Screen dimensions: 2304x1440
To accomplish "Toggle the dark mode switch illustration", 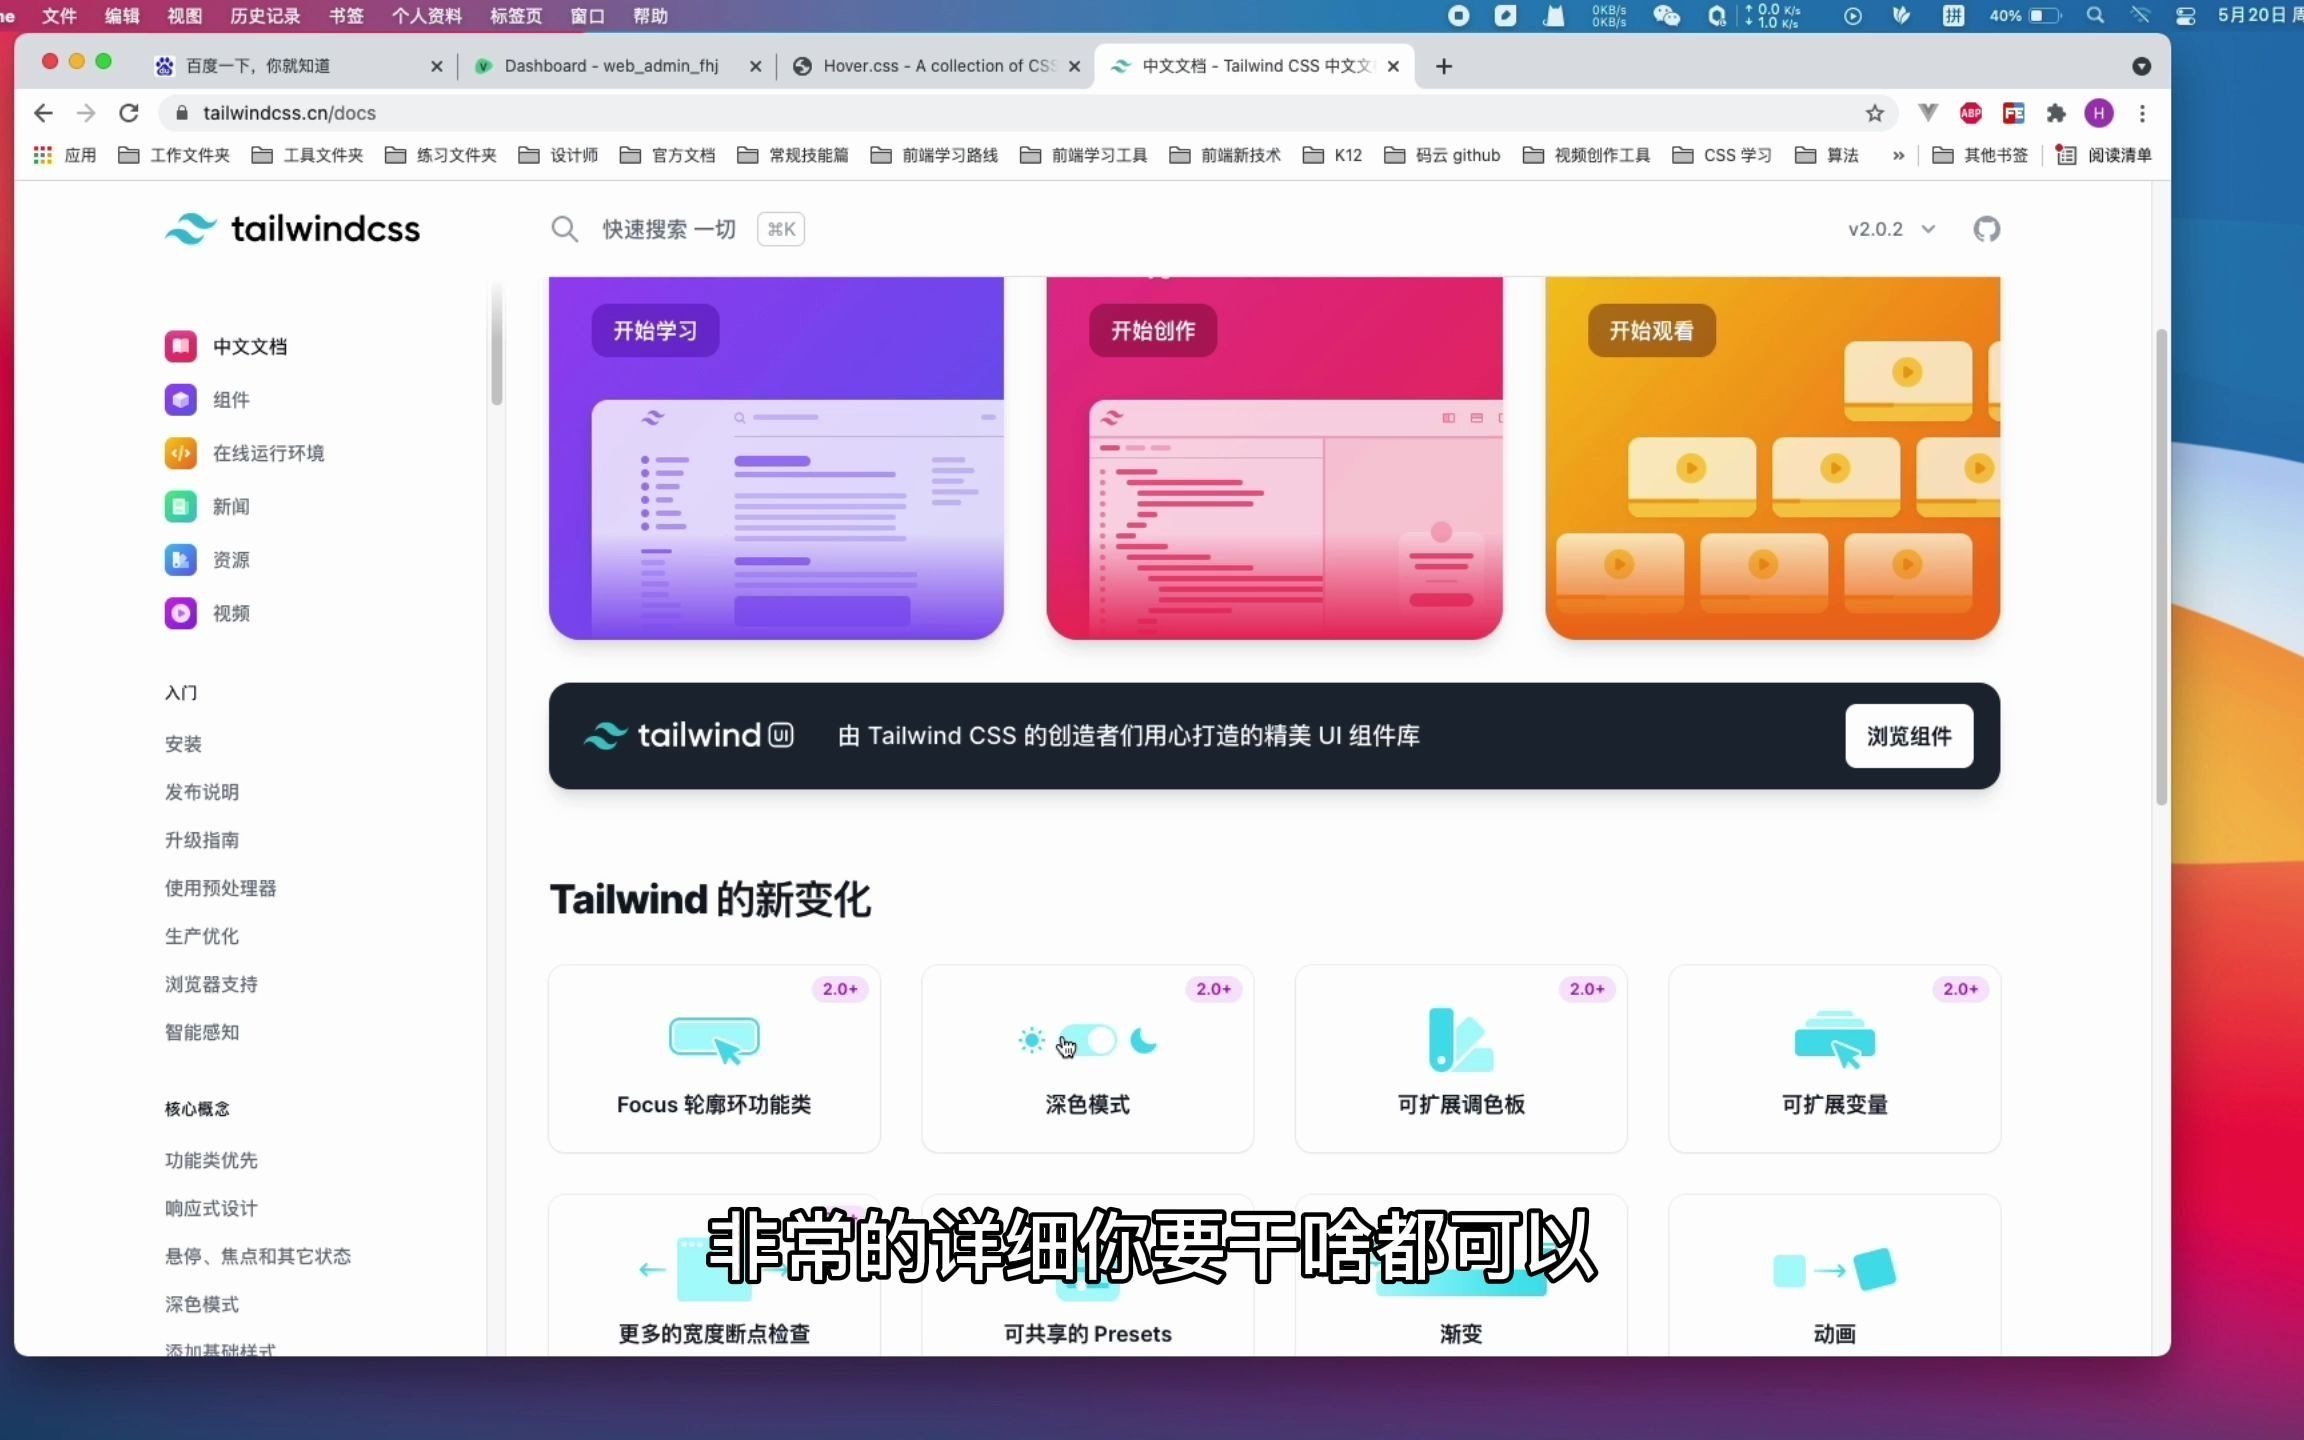I will 1087,1041.
